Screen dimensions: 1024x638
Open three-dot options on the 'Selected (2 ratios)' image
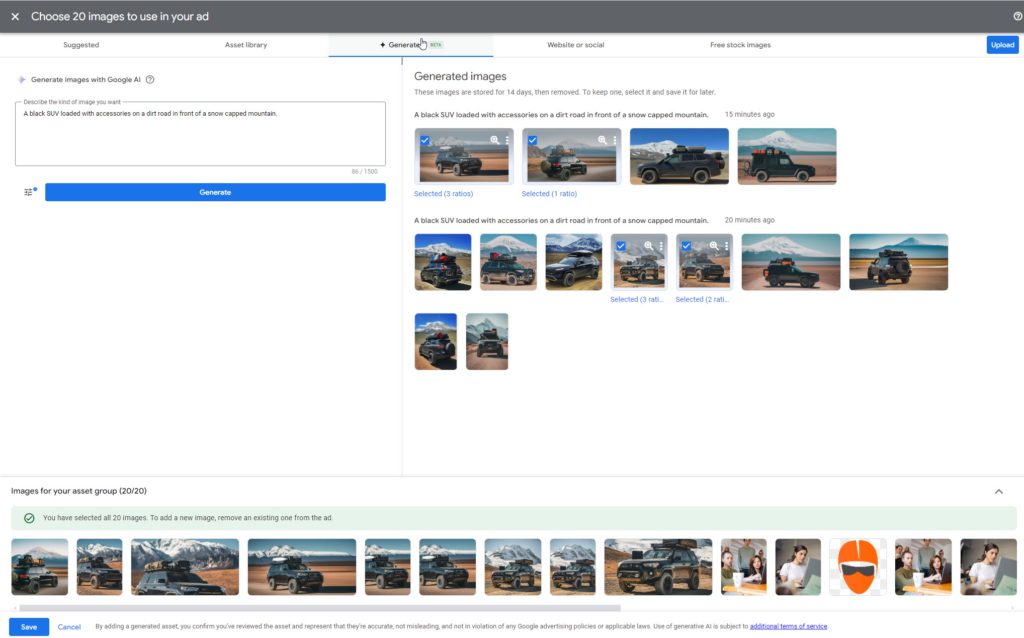pos(727,246)
